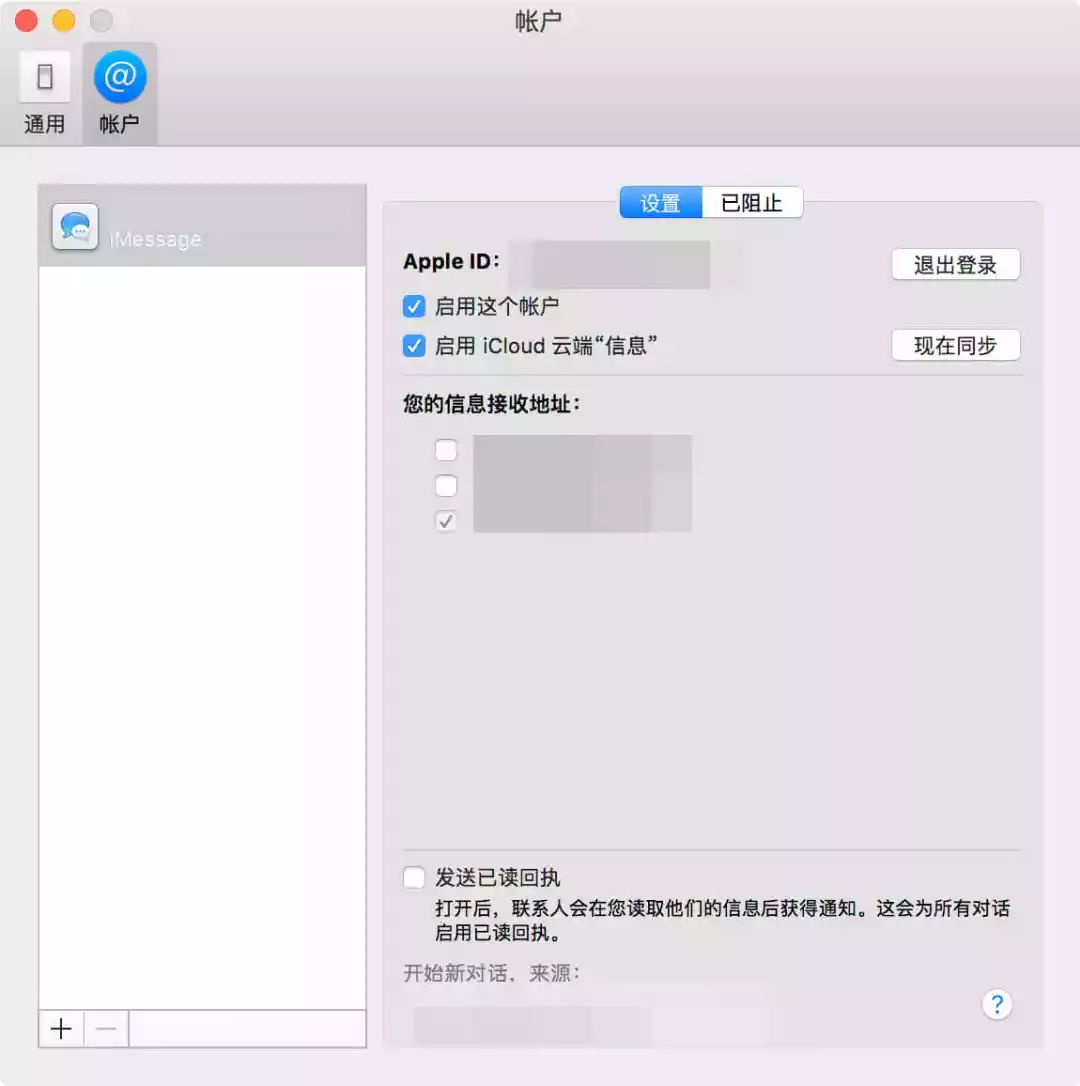
Task: Switch to the 设置 tab
Action: pyautogui.click(x=660, y=202)
